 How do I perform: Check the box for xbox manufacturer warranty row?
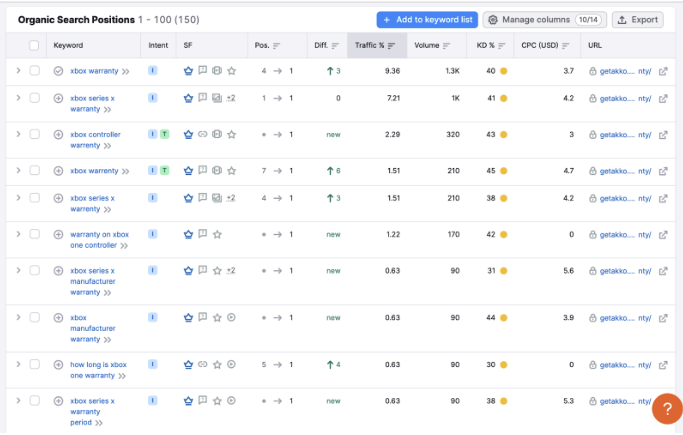point(34,317)
